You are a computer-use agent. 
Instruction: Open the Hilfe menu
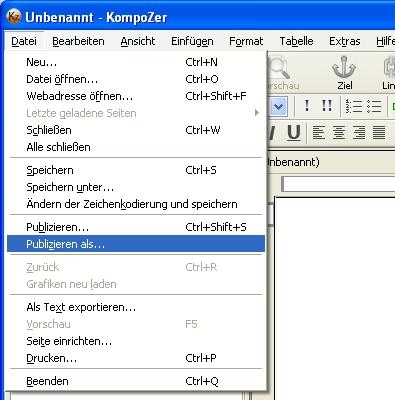pyautogui.click(x=385, y=41)
